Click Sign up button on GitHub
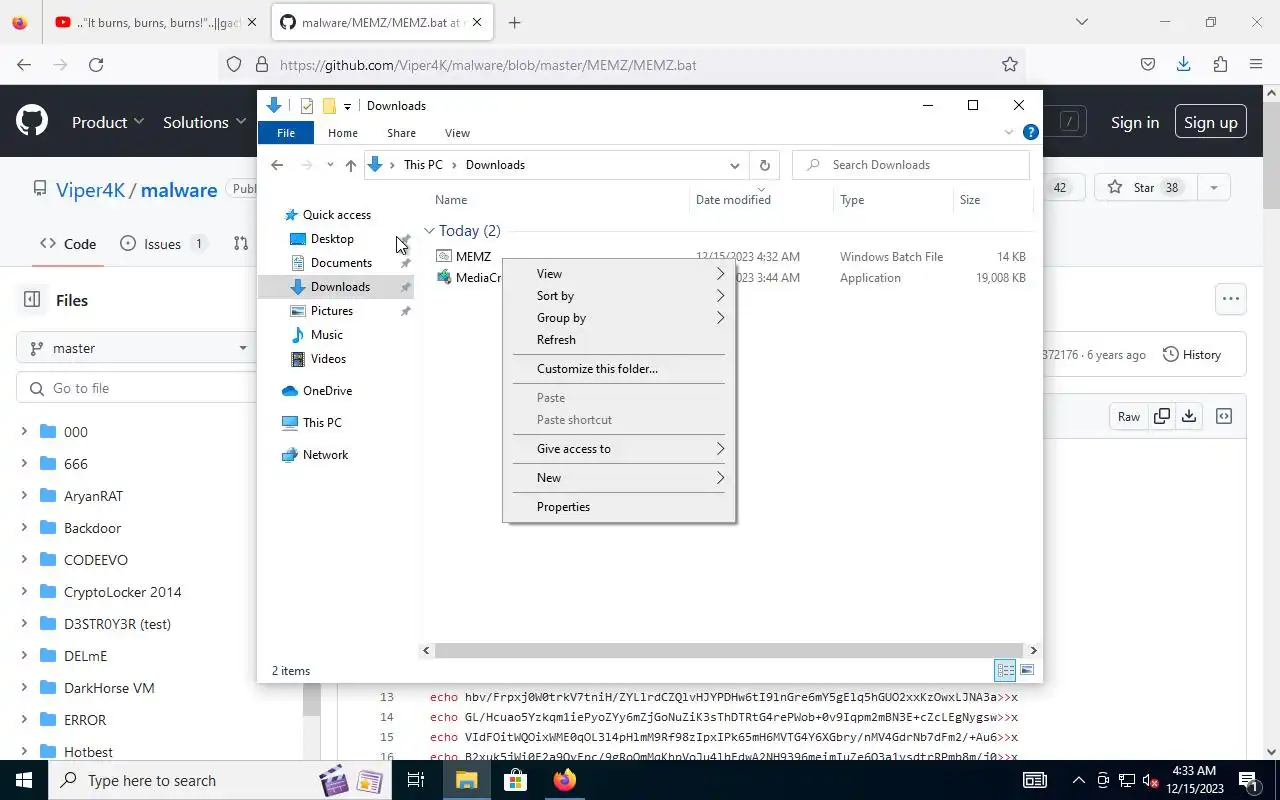Image resolution: width=1280 pixels, height=800 pixels. pyautogui.click(x=1211, y=122)
